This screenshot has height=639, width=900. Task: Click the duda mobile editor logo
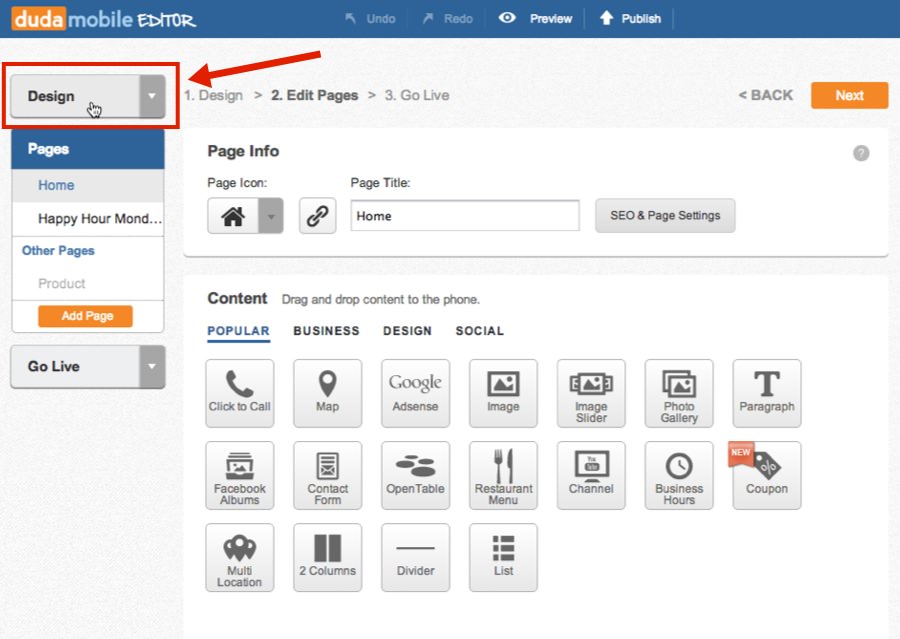tap(104, 19)
